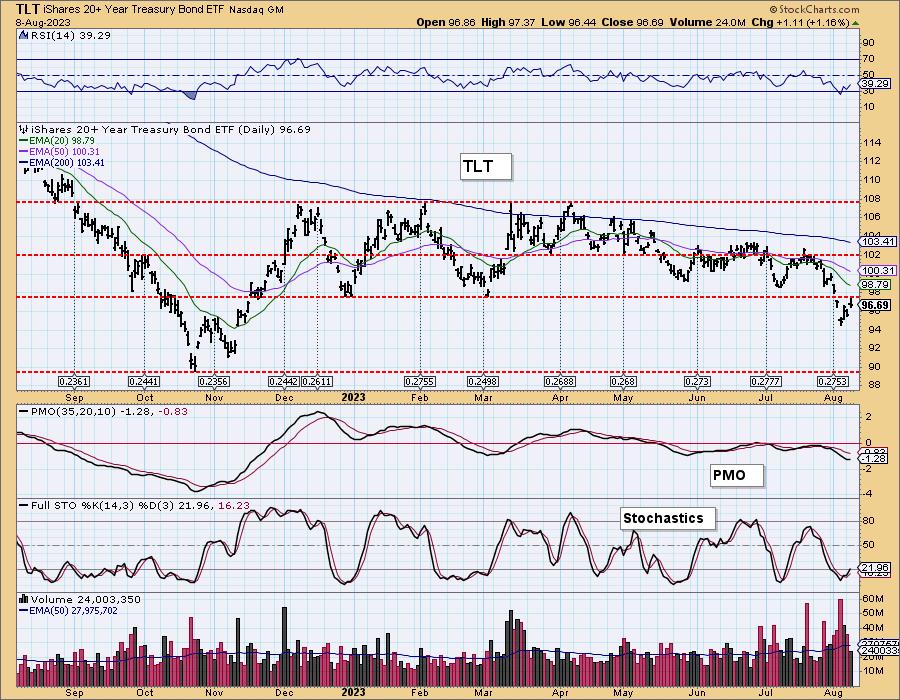Viewport: 900px width, 700px height.
Task: Click the 0.2611 label
Action: click(317, 382)
